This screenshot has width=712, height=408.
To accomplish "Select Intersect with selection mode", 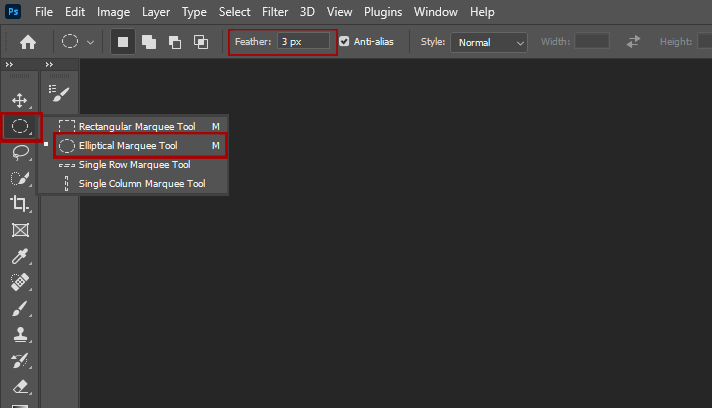I will (x=201, y=42).
